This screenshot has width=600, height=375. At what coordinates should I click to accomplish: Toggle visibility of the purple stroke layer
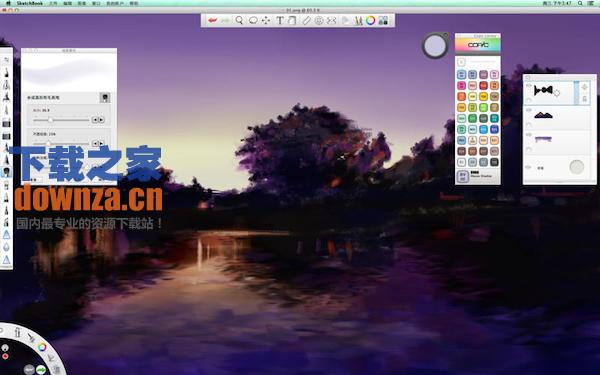point(529,135)
